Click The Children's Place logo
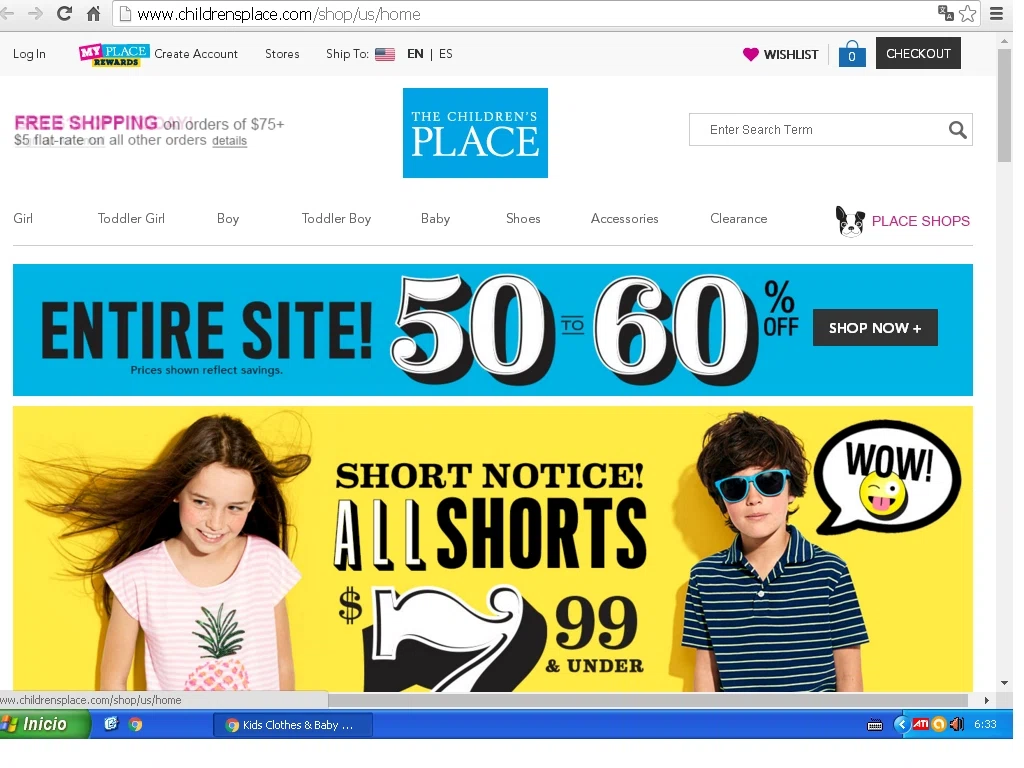Image resolution: width=1024 pixels, height=768 pixels. (475, 133)
